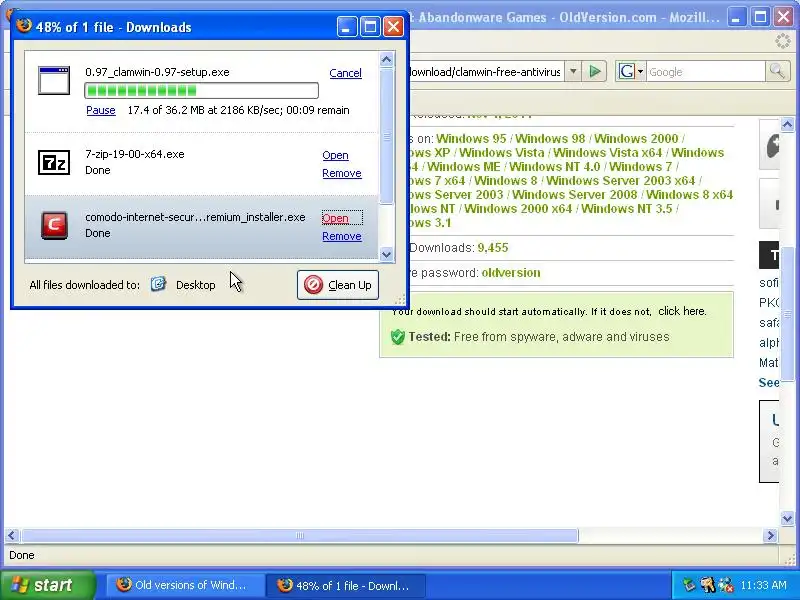Open the Windows Server 2008 link
The image size is (800, 600).
574,194
